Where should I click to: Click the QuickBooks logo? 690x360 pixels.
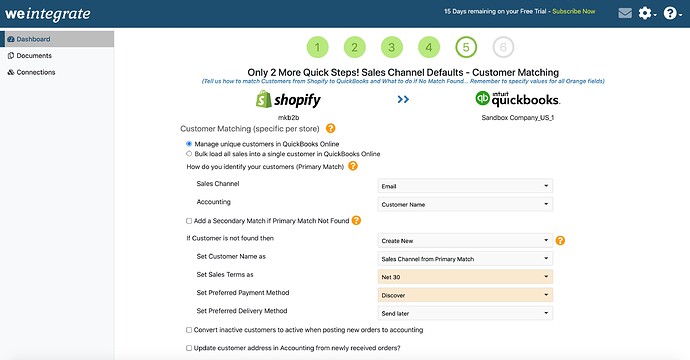tap(518, 99)
